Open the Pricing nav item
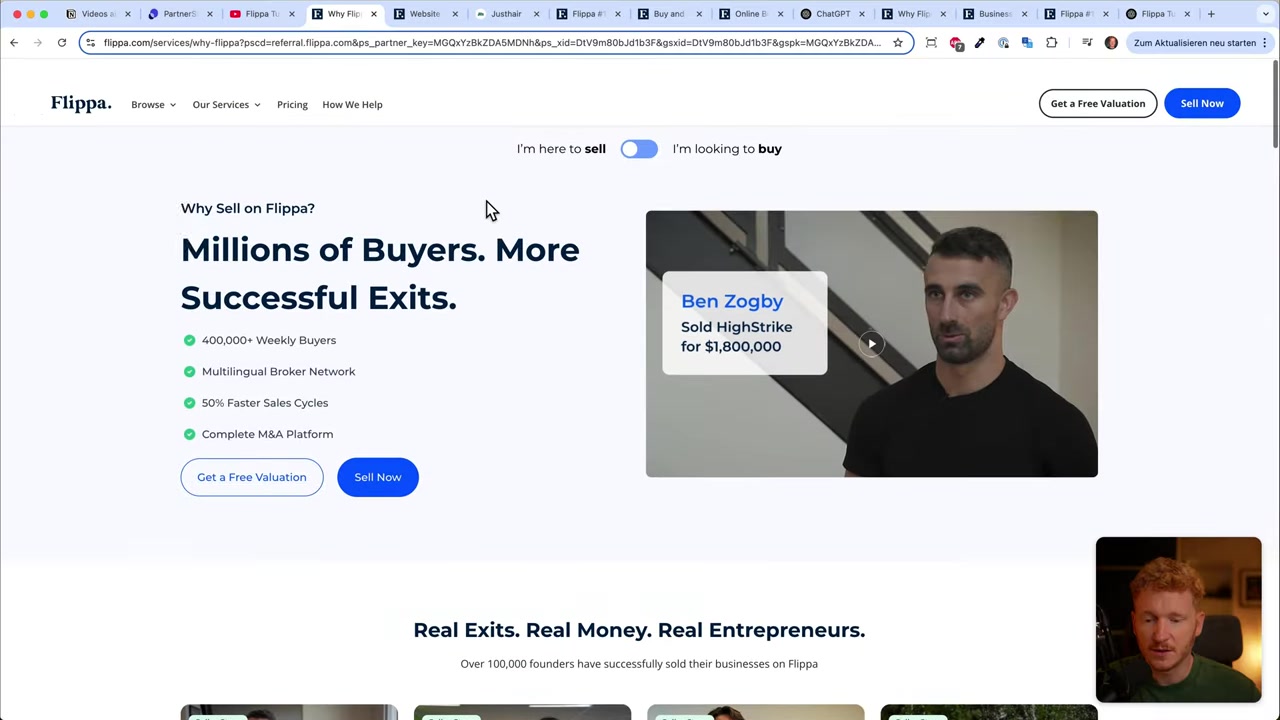The height and width of the screenshot is (720, 1280). [x=292, y=104]
